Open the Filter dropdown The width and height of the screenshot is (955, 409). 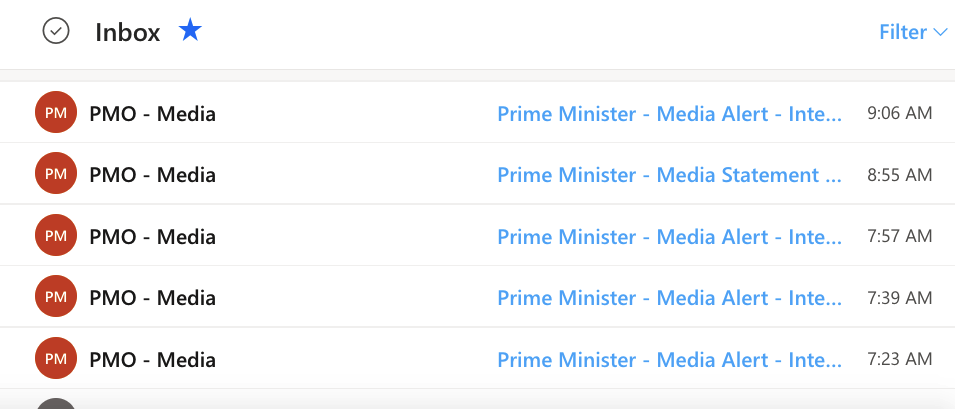click(x=912, y=32)
